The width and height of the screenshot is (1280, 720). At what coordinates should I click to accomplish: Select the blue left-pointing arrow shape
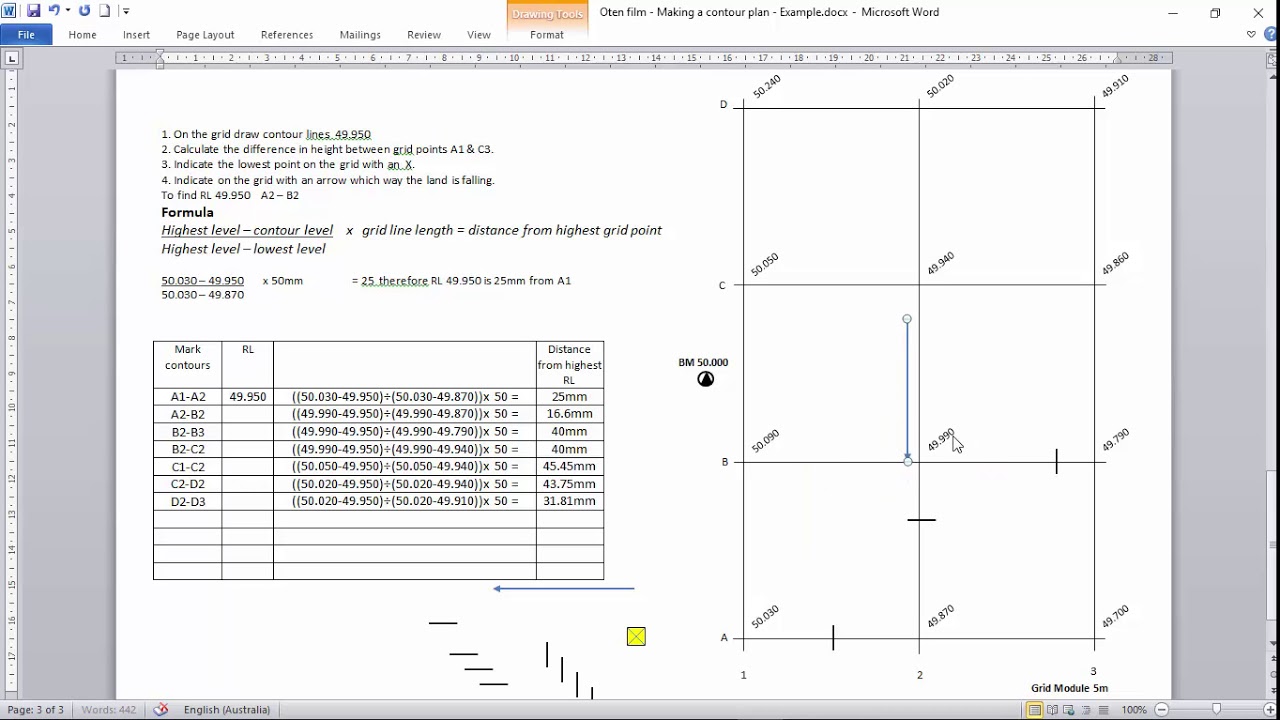point(564,588)
